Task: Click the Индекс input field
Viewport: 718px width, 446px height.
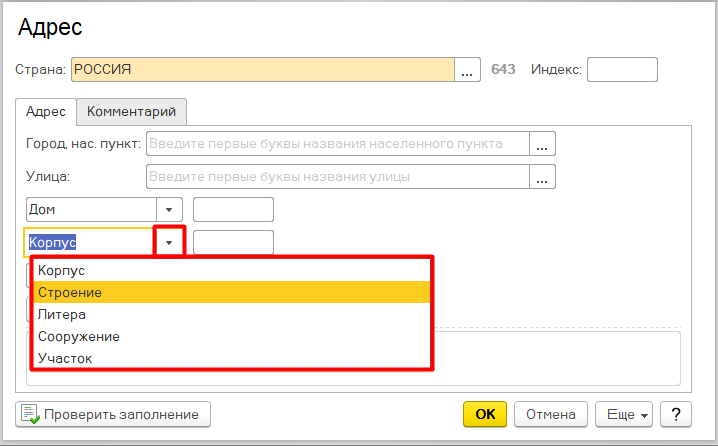Action: 621,70
